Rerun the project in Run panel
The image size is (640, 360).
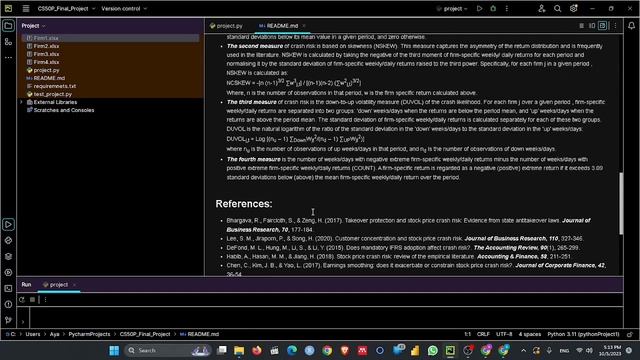(x=22, y=300)
